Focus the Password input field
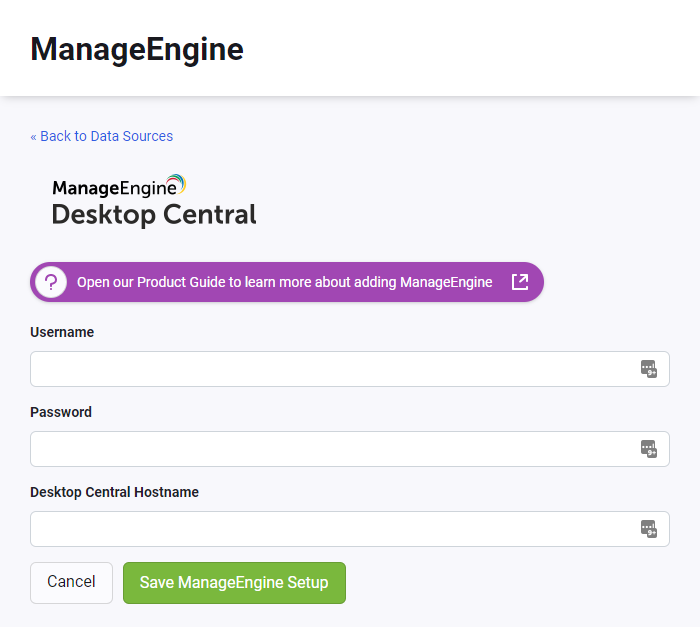The image size is (700, 627). [350, 449]
